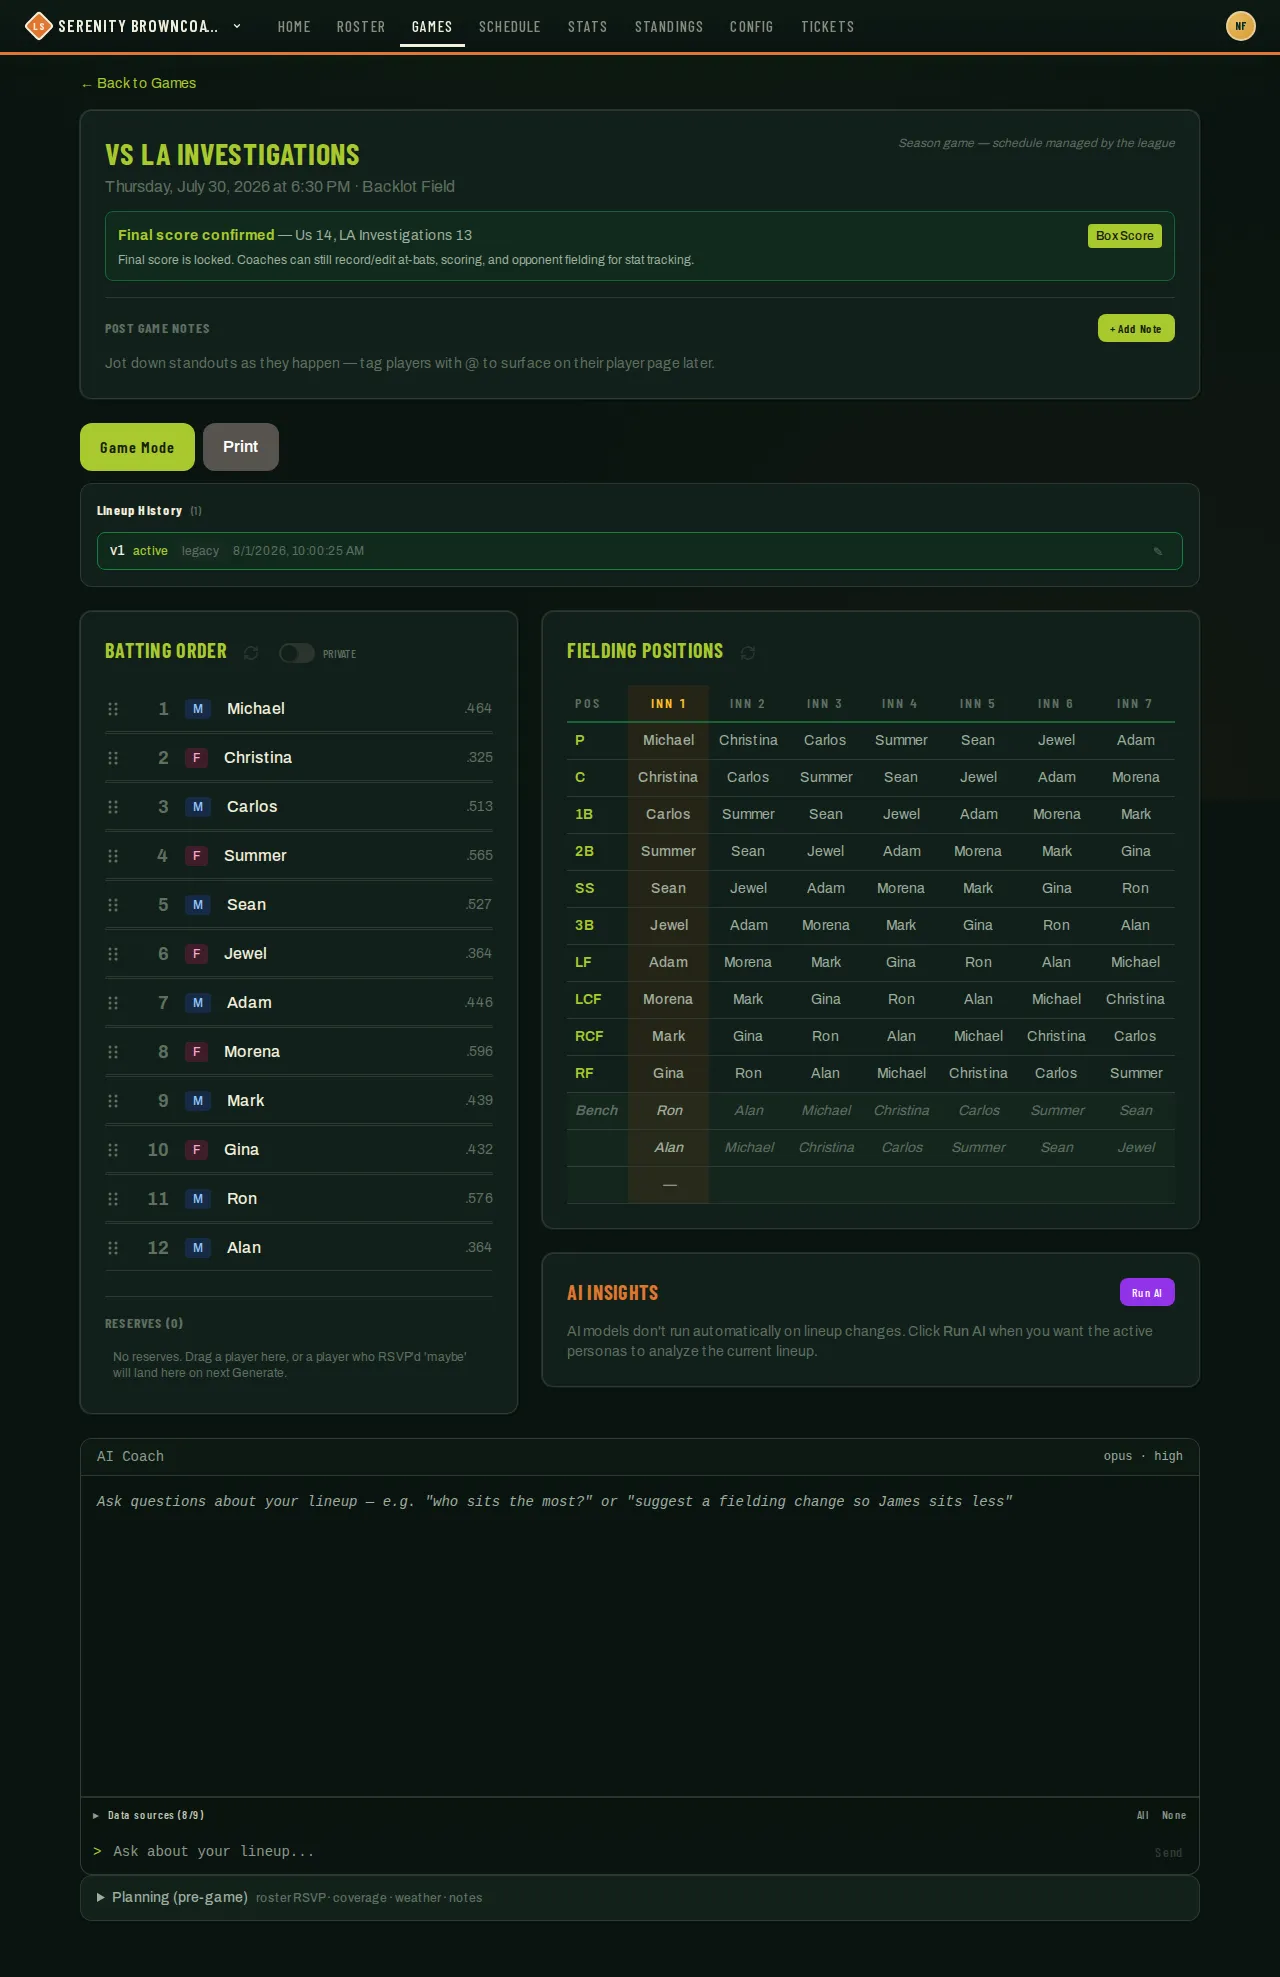Start Game Mode
The height and width of the screenshot is (1977, 1280).
[x=137, y=447]
